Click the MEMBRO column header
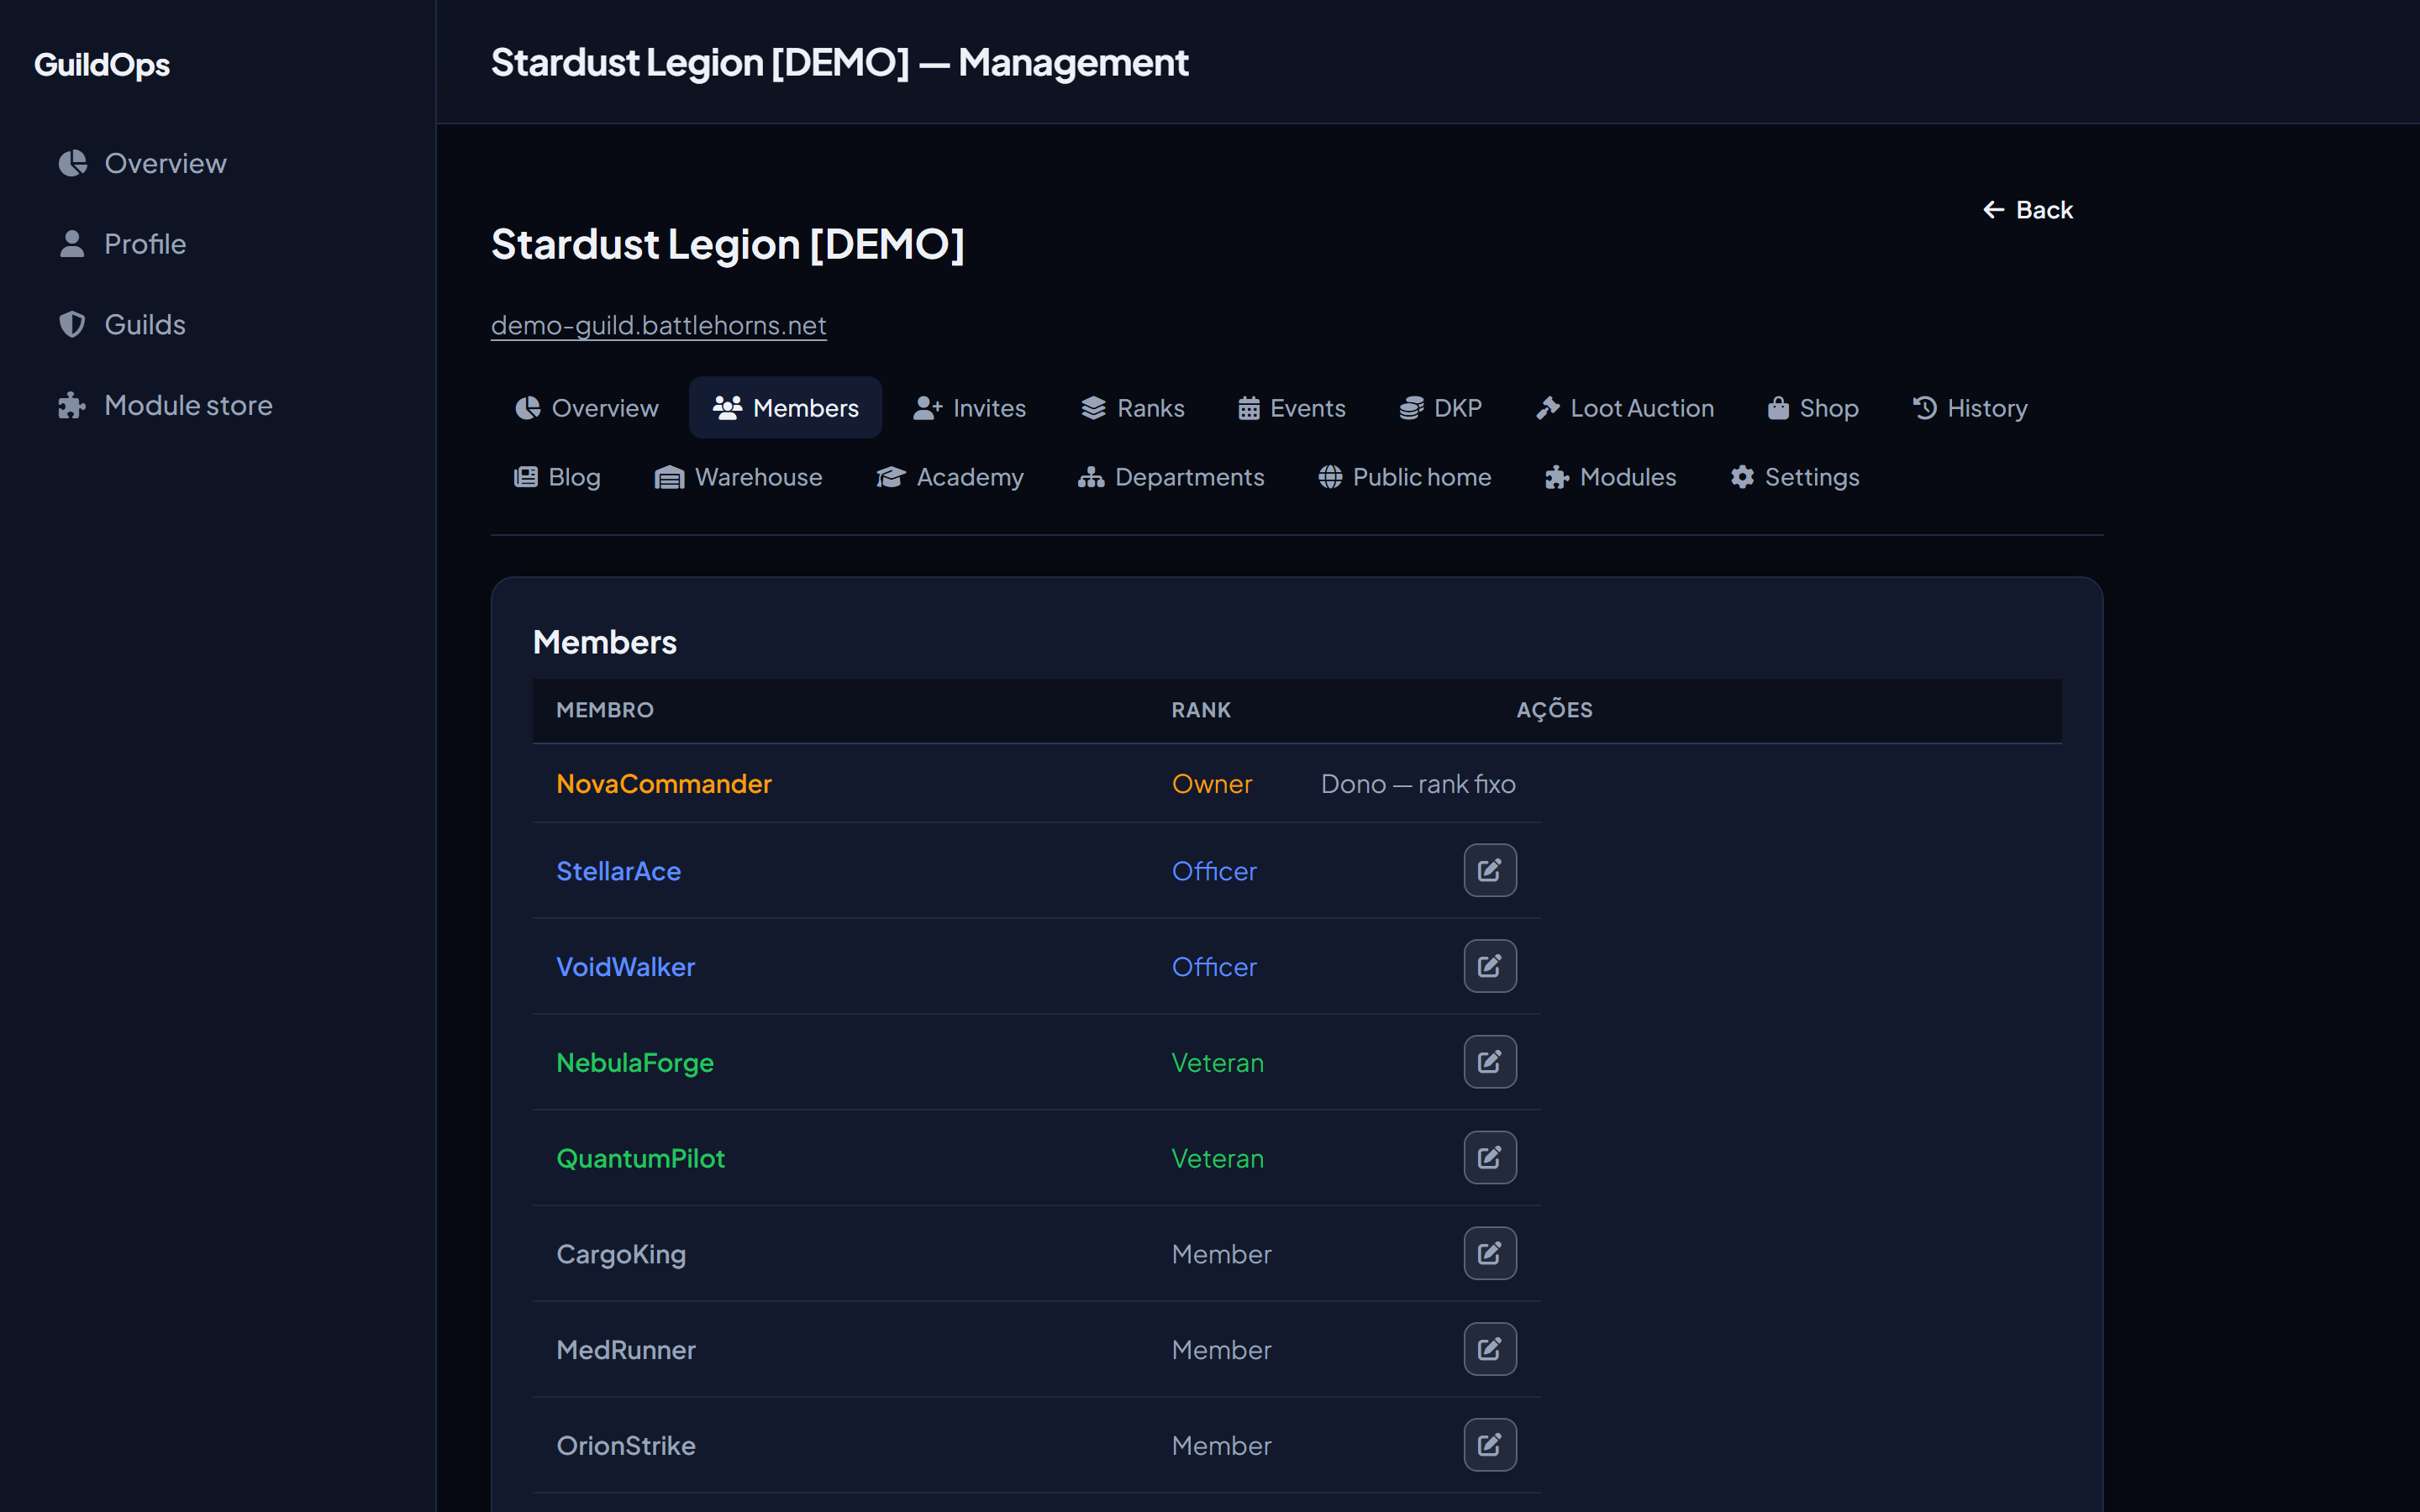 (605, 710)
